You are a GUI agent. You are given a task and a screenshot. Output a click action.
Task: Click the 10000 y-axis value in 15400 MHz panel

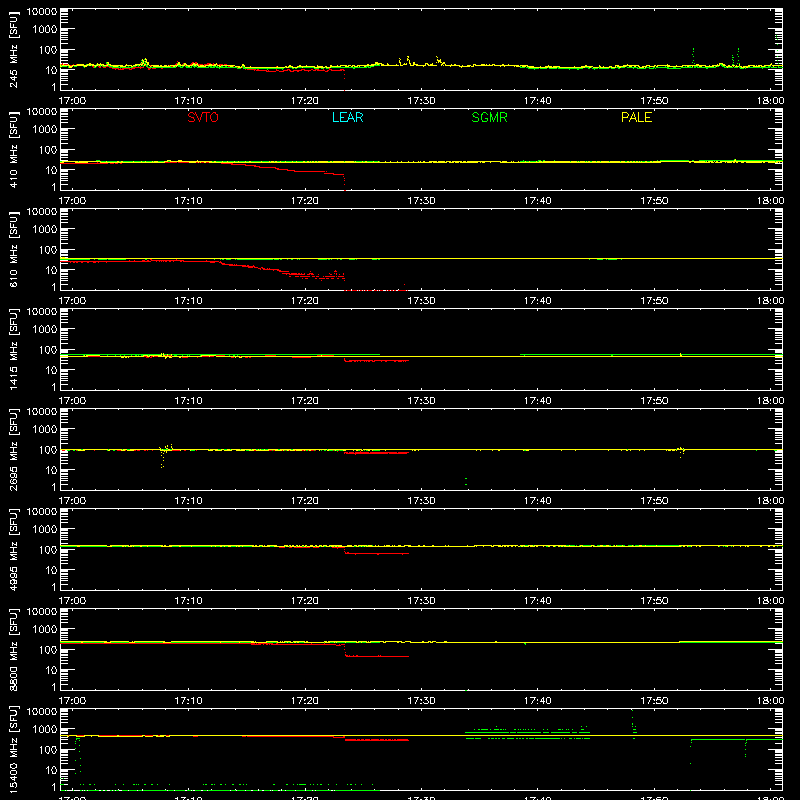point(42,712)
